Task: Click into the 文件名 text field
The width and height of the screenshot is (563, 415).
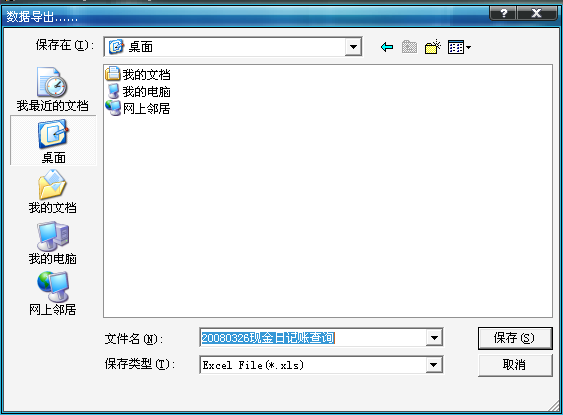Action: [x=313, y=338]
